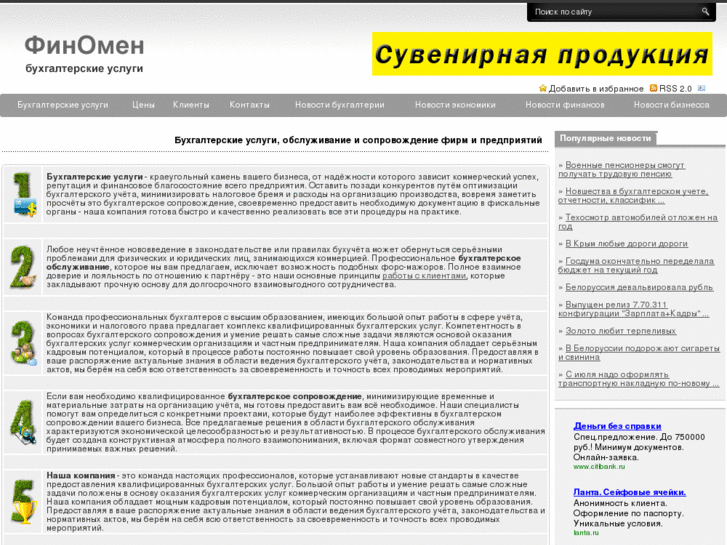Open the 'RSS 2.0' link
Screen dimensions: 727x545
coord(675,89)
